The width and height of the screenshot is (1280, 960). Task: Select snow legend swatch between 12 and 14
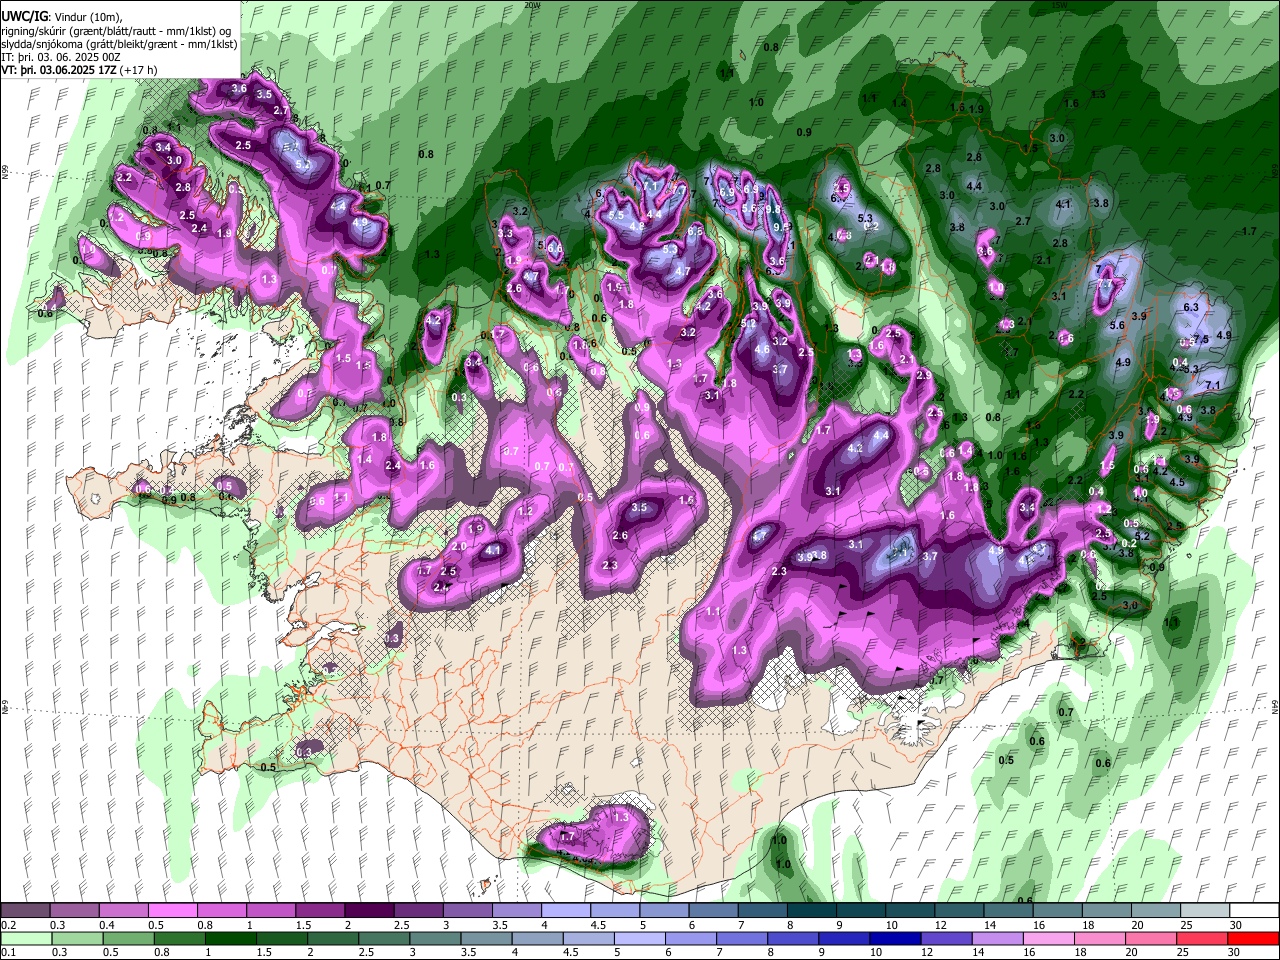pyautogui.click(x=959, y=911)
